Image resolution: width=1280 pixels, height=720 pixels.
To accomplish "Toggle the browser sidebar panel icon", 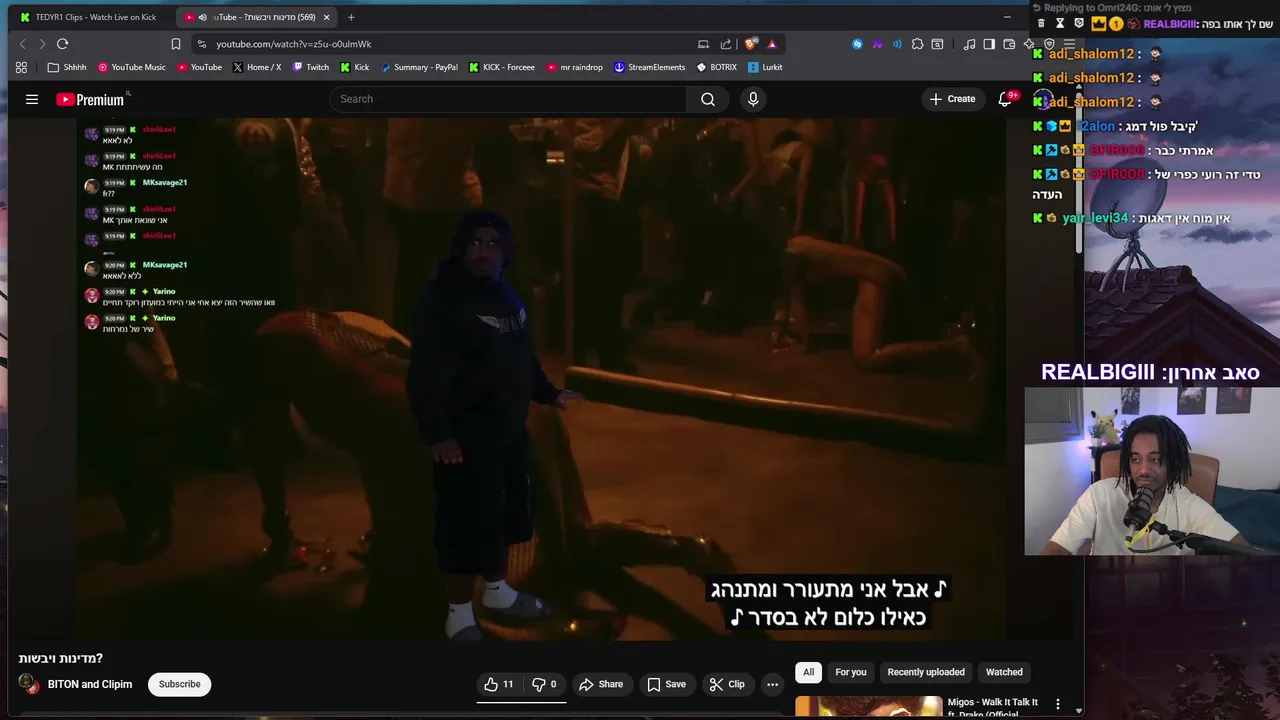I will [989, 44].
